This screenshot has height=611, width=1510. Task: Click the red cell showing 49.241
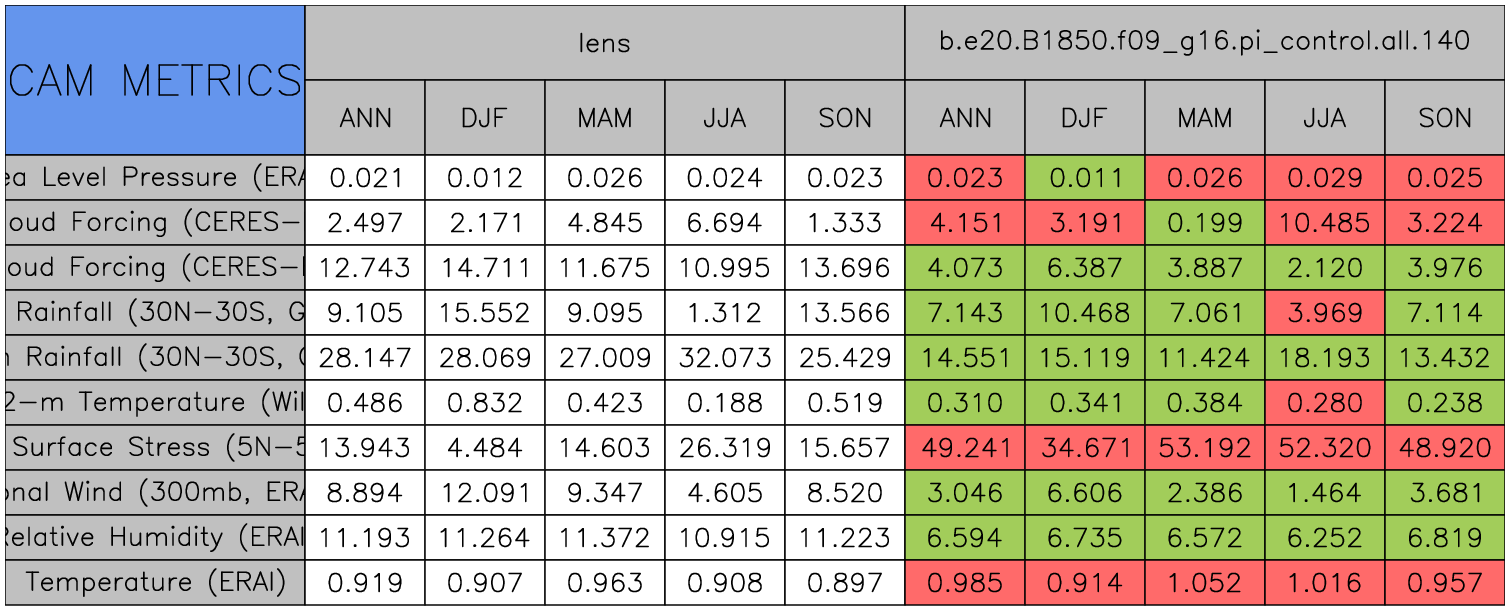[965, 447]
